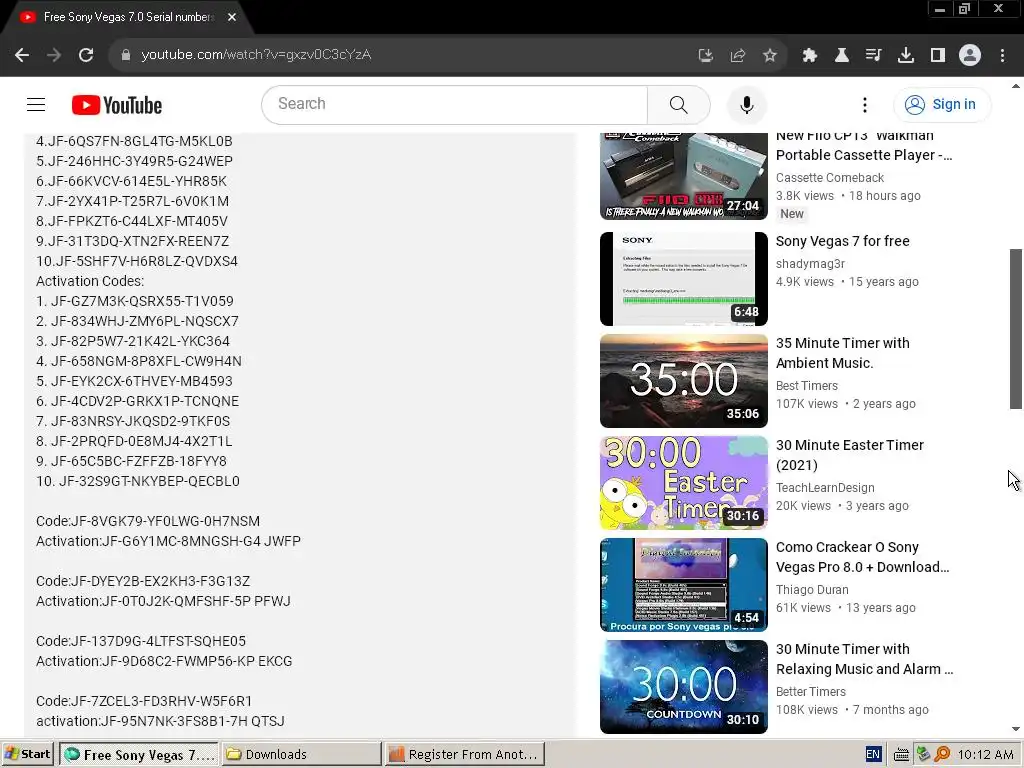This screenshot has height=768, width=1024.
Task: Click the page vertical scrollbar thumb
Action: pyautogui.click(x=1016, y=328)
